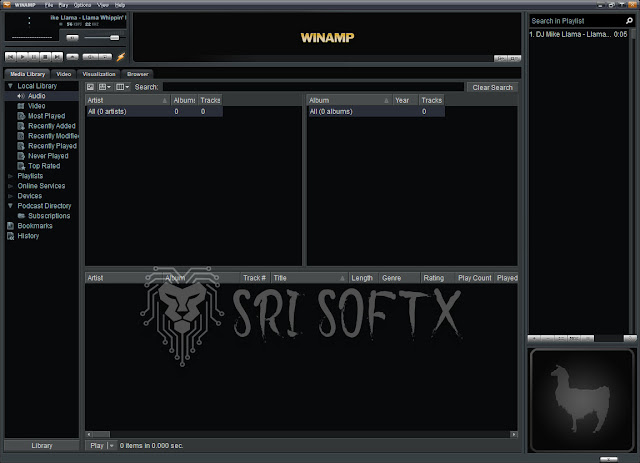Image resolution: width=640 pixels, height=463 pixels.
Task: Sort track list by Play Count column
Action: click(475, 278)
